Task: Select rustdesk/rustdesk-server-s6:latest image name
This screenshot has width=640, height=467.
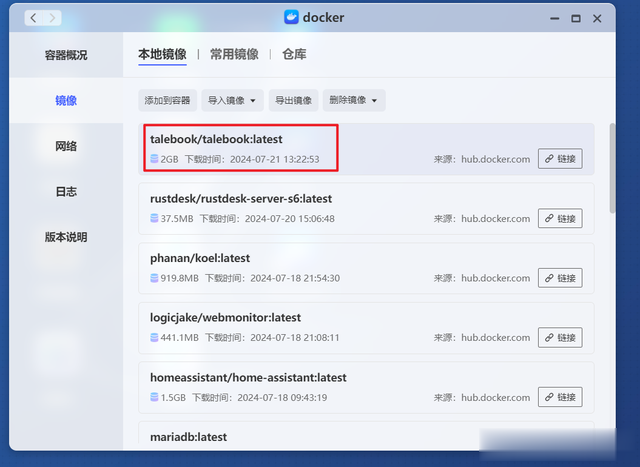Action: [241, 199]
